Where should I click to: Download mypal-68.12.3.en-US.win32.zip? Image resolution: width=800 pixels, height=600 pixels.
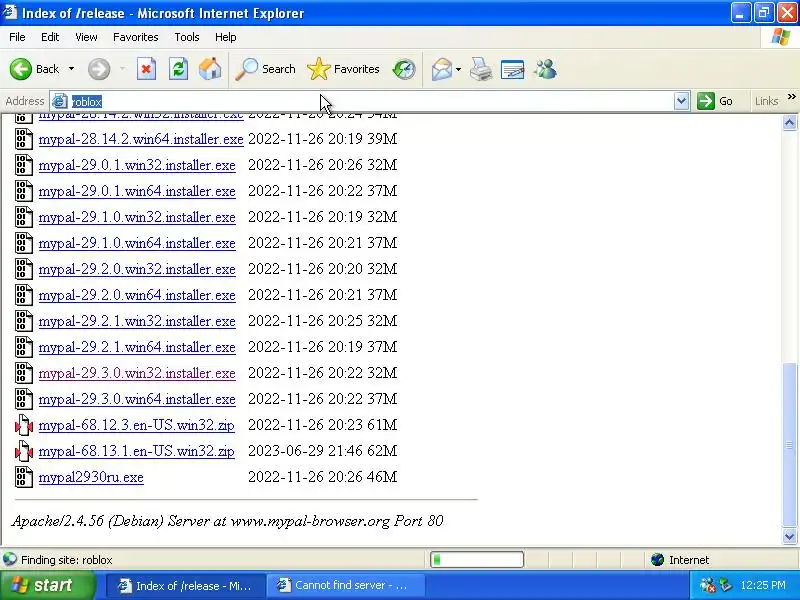tap(137, 426)
